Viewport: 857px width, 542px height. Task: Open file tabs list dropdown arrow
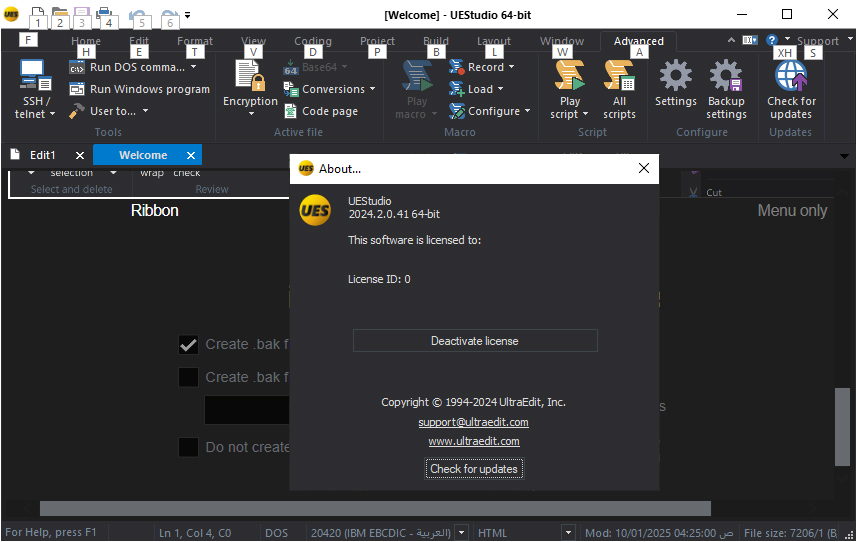[844, 156]
